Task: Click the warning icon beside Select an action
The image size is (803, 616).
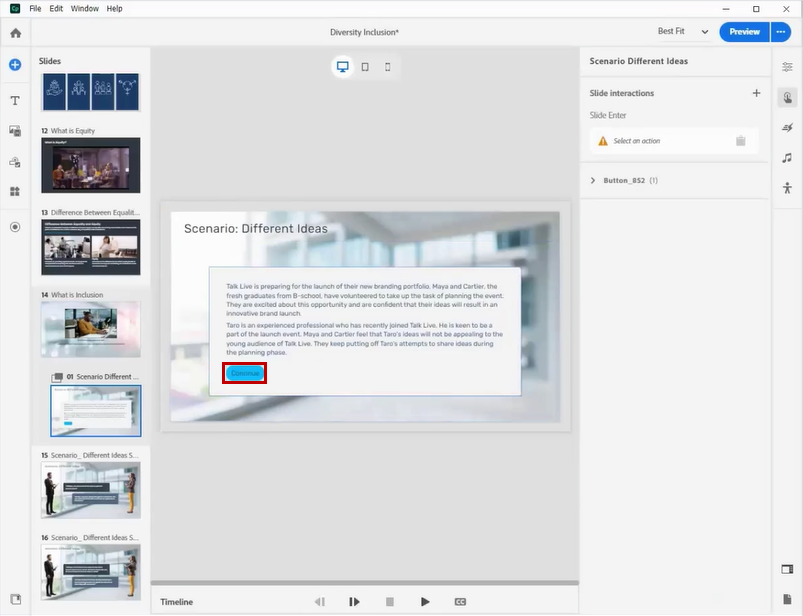Action: tap(603, 141)
